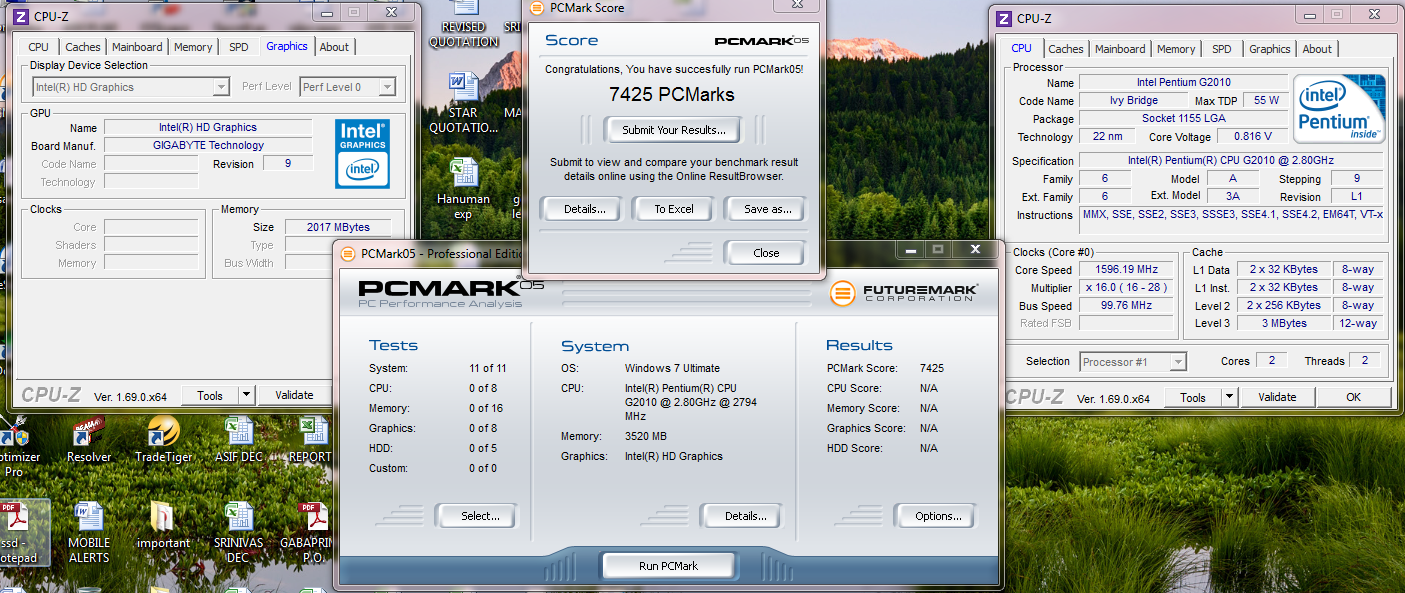Image resolution: width=1405 pixels, height=593 pixels.
Task: Open the Optimizer Pro desktop shortcut
Action: pos(17,448)
